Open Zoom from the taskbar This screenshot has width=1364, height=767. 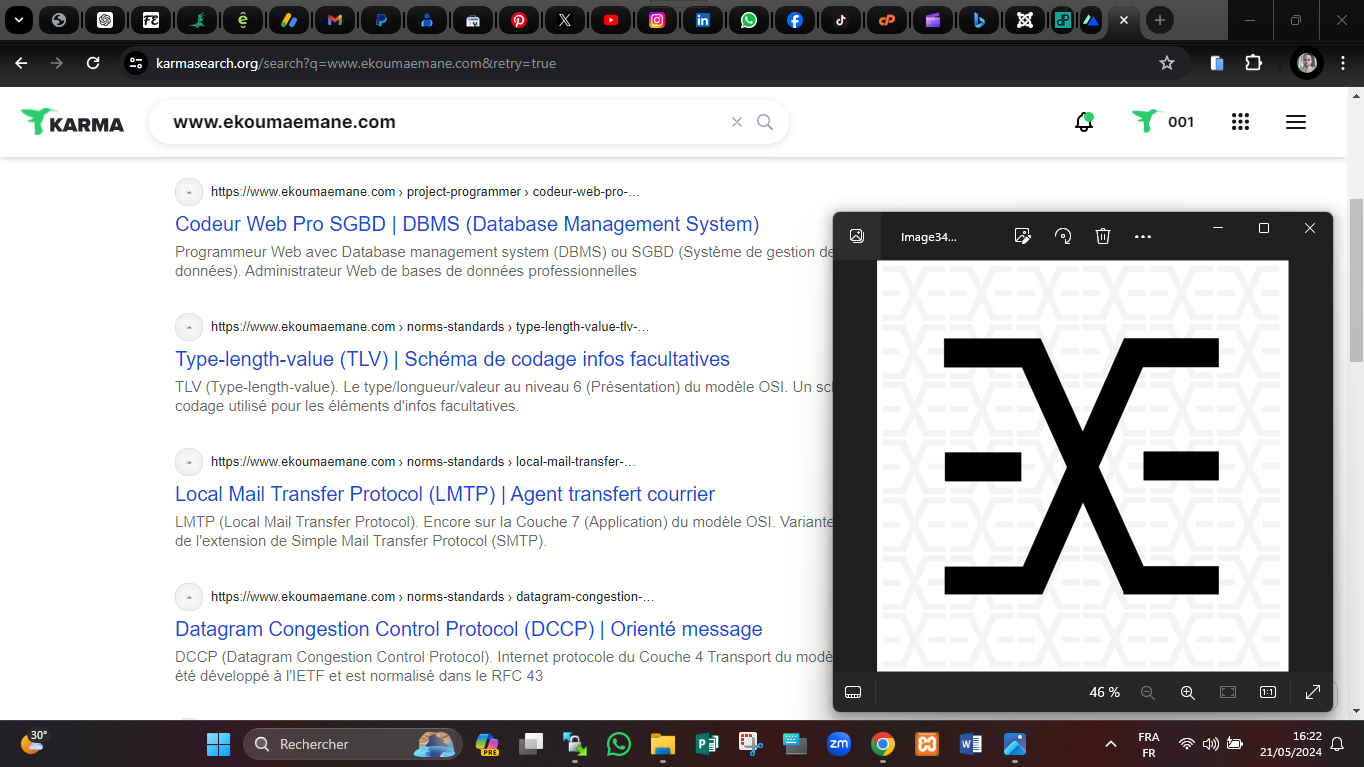tap(838, 744)
